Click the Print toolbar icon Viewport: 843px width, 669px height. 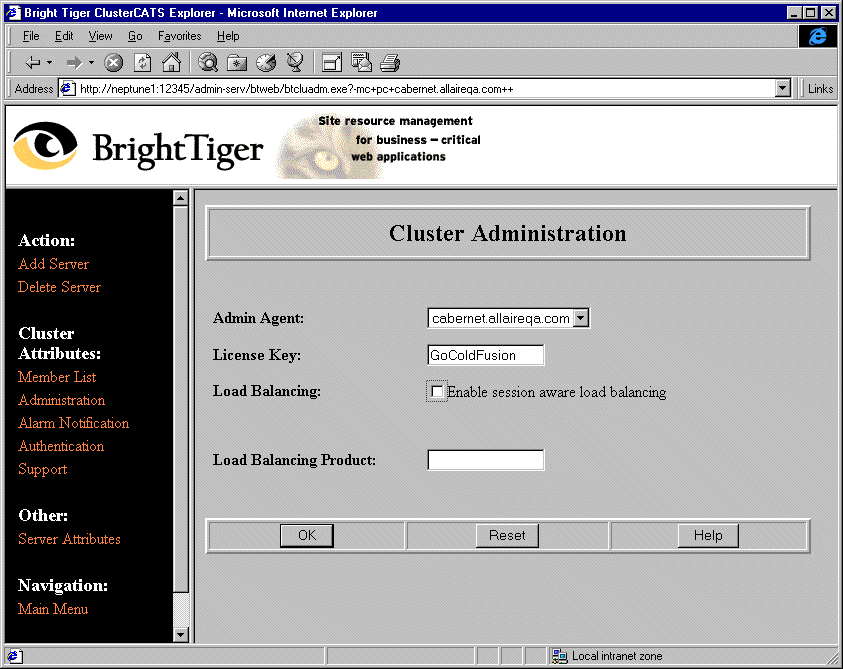(389, 62)
